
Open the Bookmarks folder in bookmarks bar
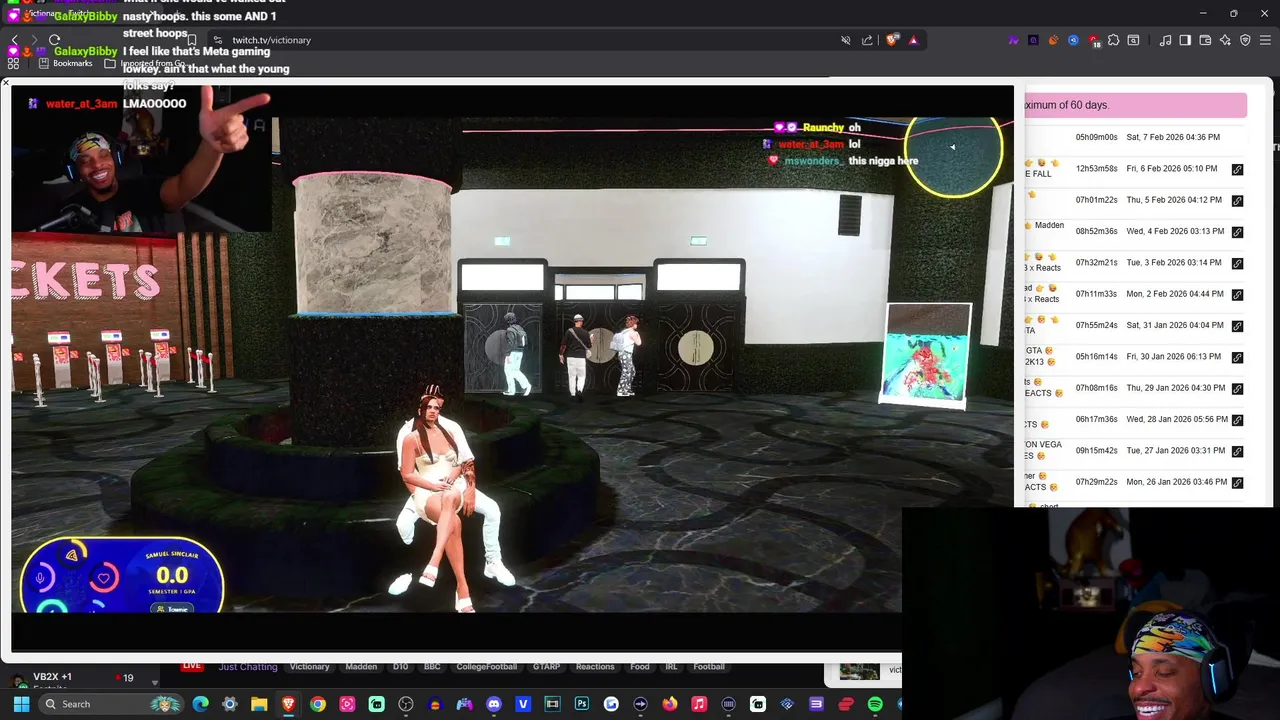tap(66, 63)
